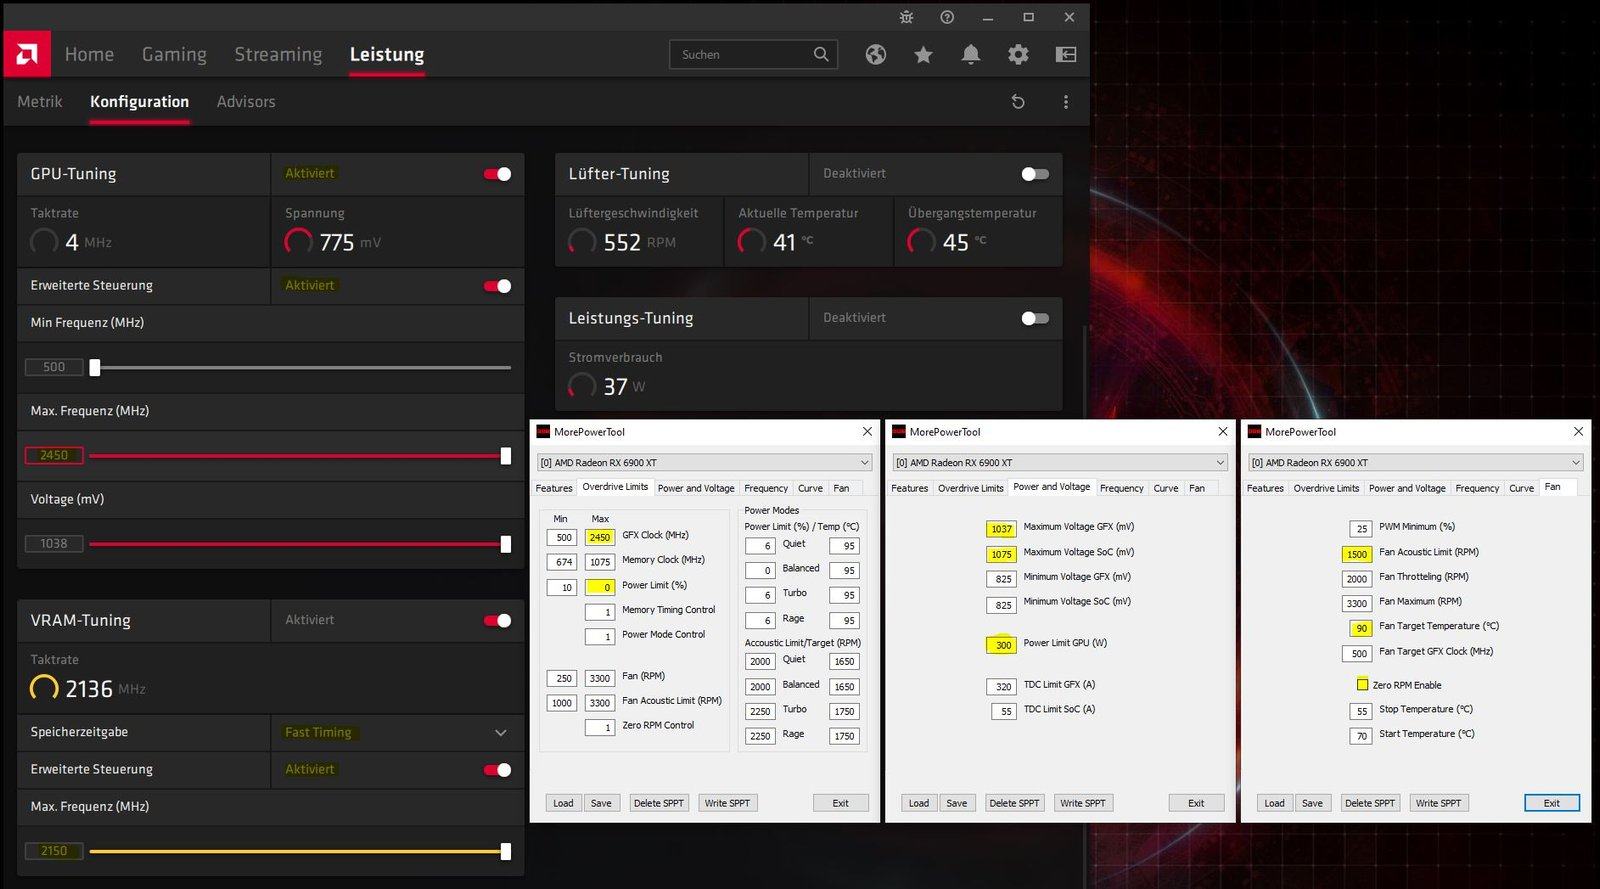Enable Leistungs-Tuning switch
The image size is (1600, 889).
click(1035, 318)
